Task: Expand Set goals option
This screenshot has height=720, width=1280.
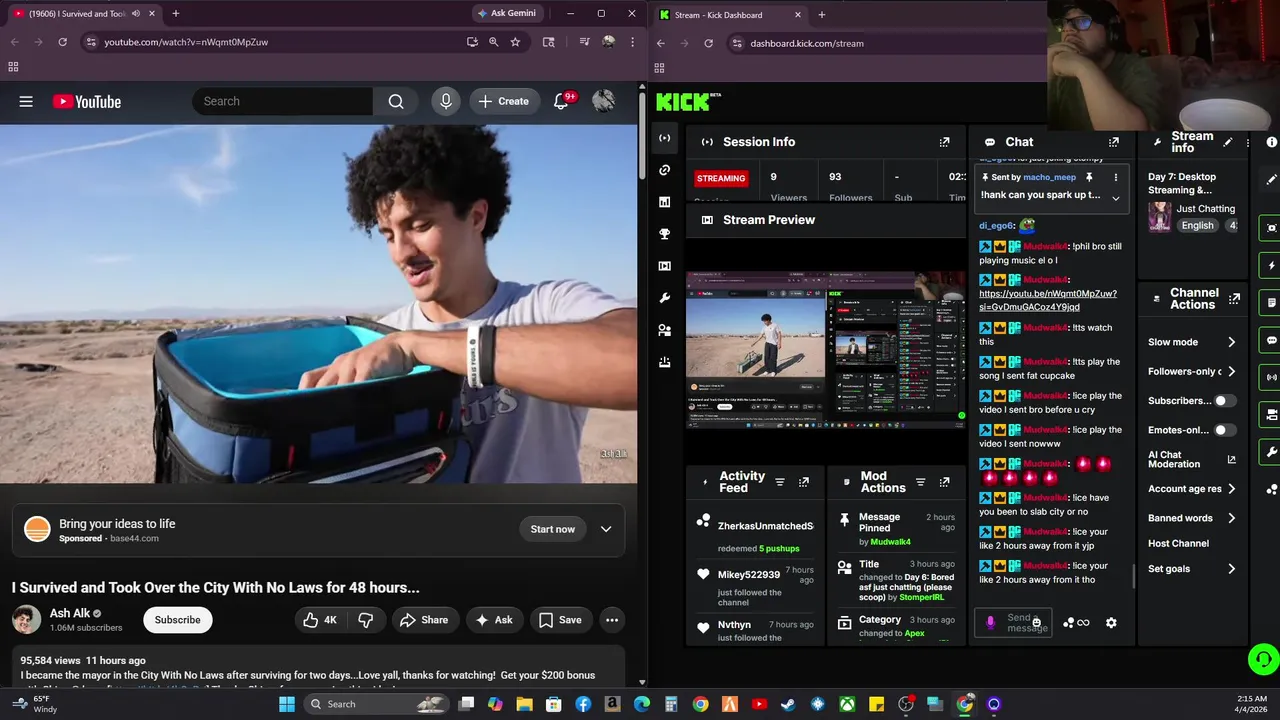Action: pyautogui.click(x=1232, y=569)
